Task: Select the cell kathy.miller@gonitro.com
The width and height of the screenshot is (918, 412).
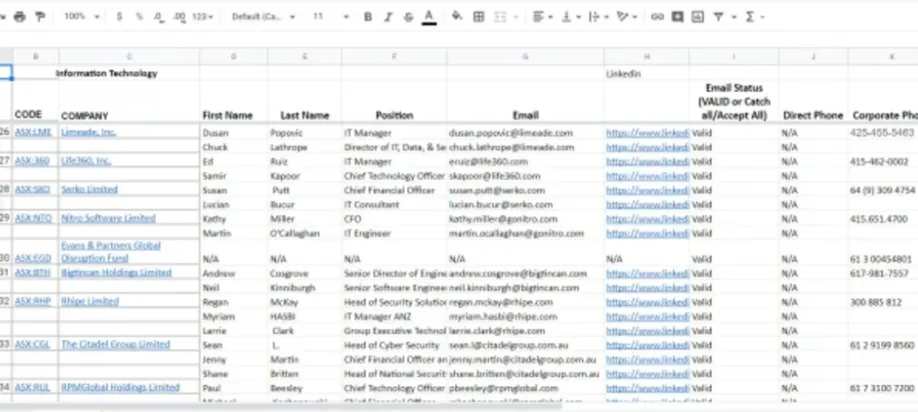Action: click(525, 219)
